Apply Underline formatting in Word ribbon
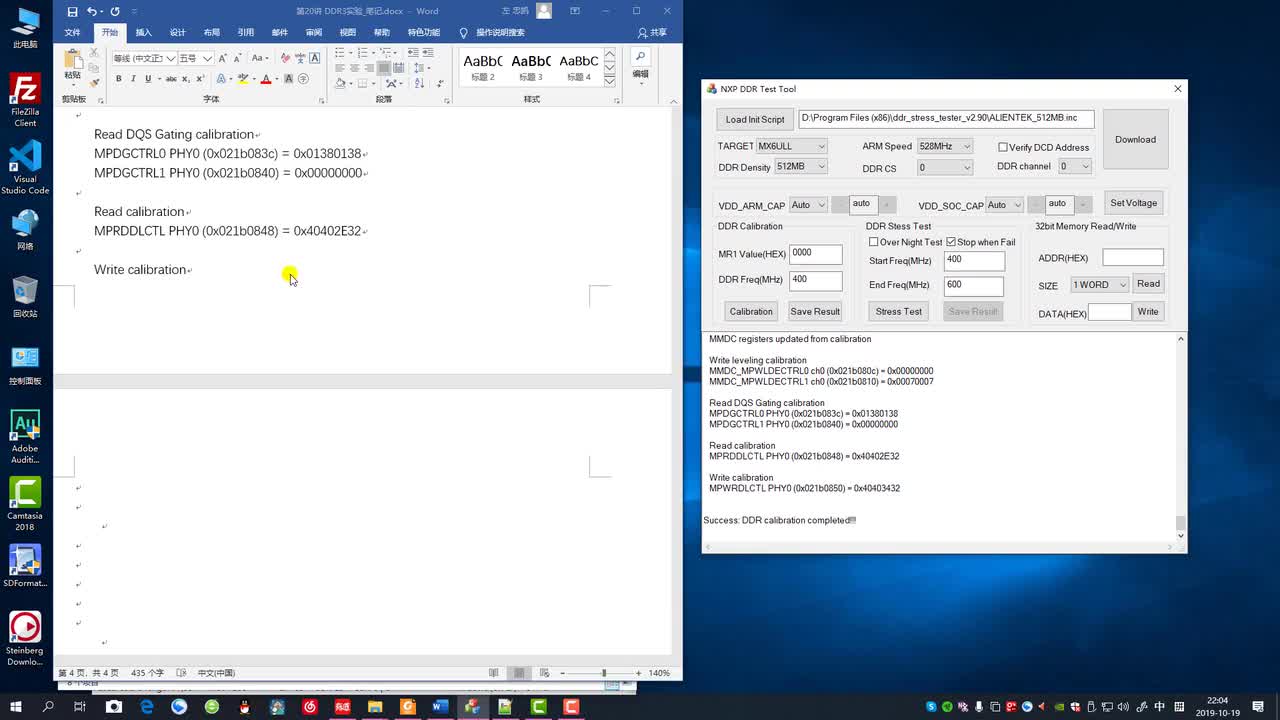This screenshot has width=1280, height=720. [148, 79]
